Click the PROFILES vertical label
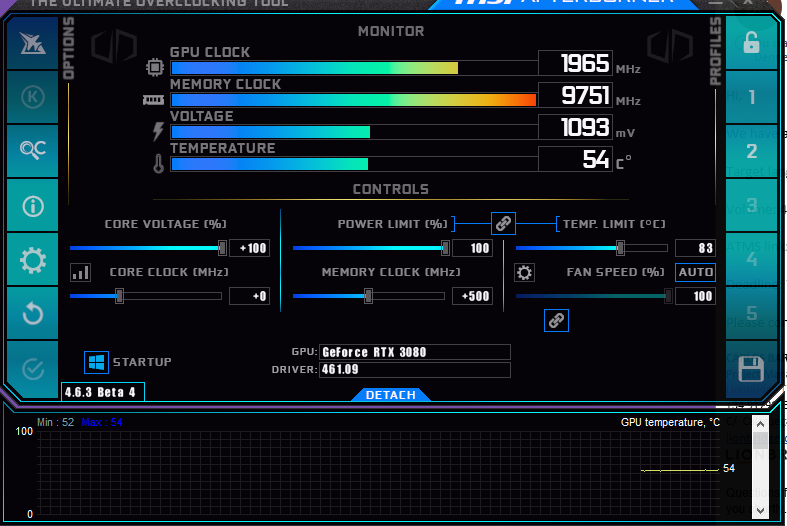This screenshot has width=787, height=526. [715, 51]
